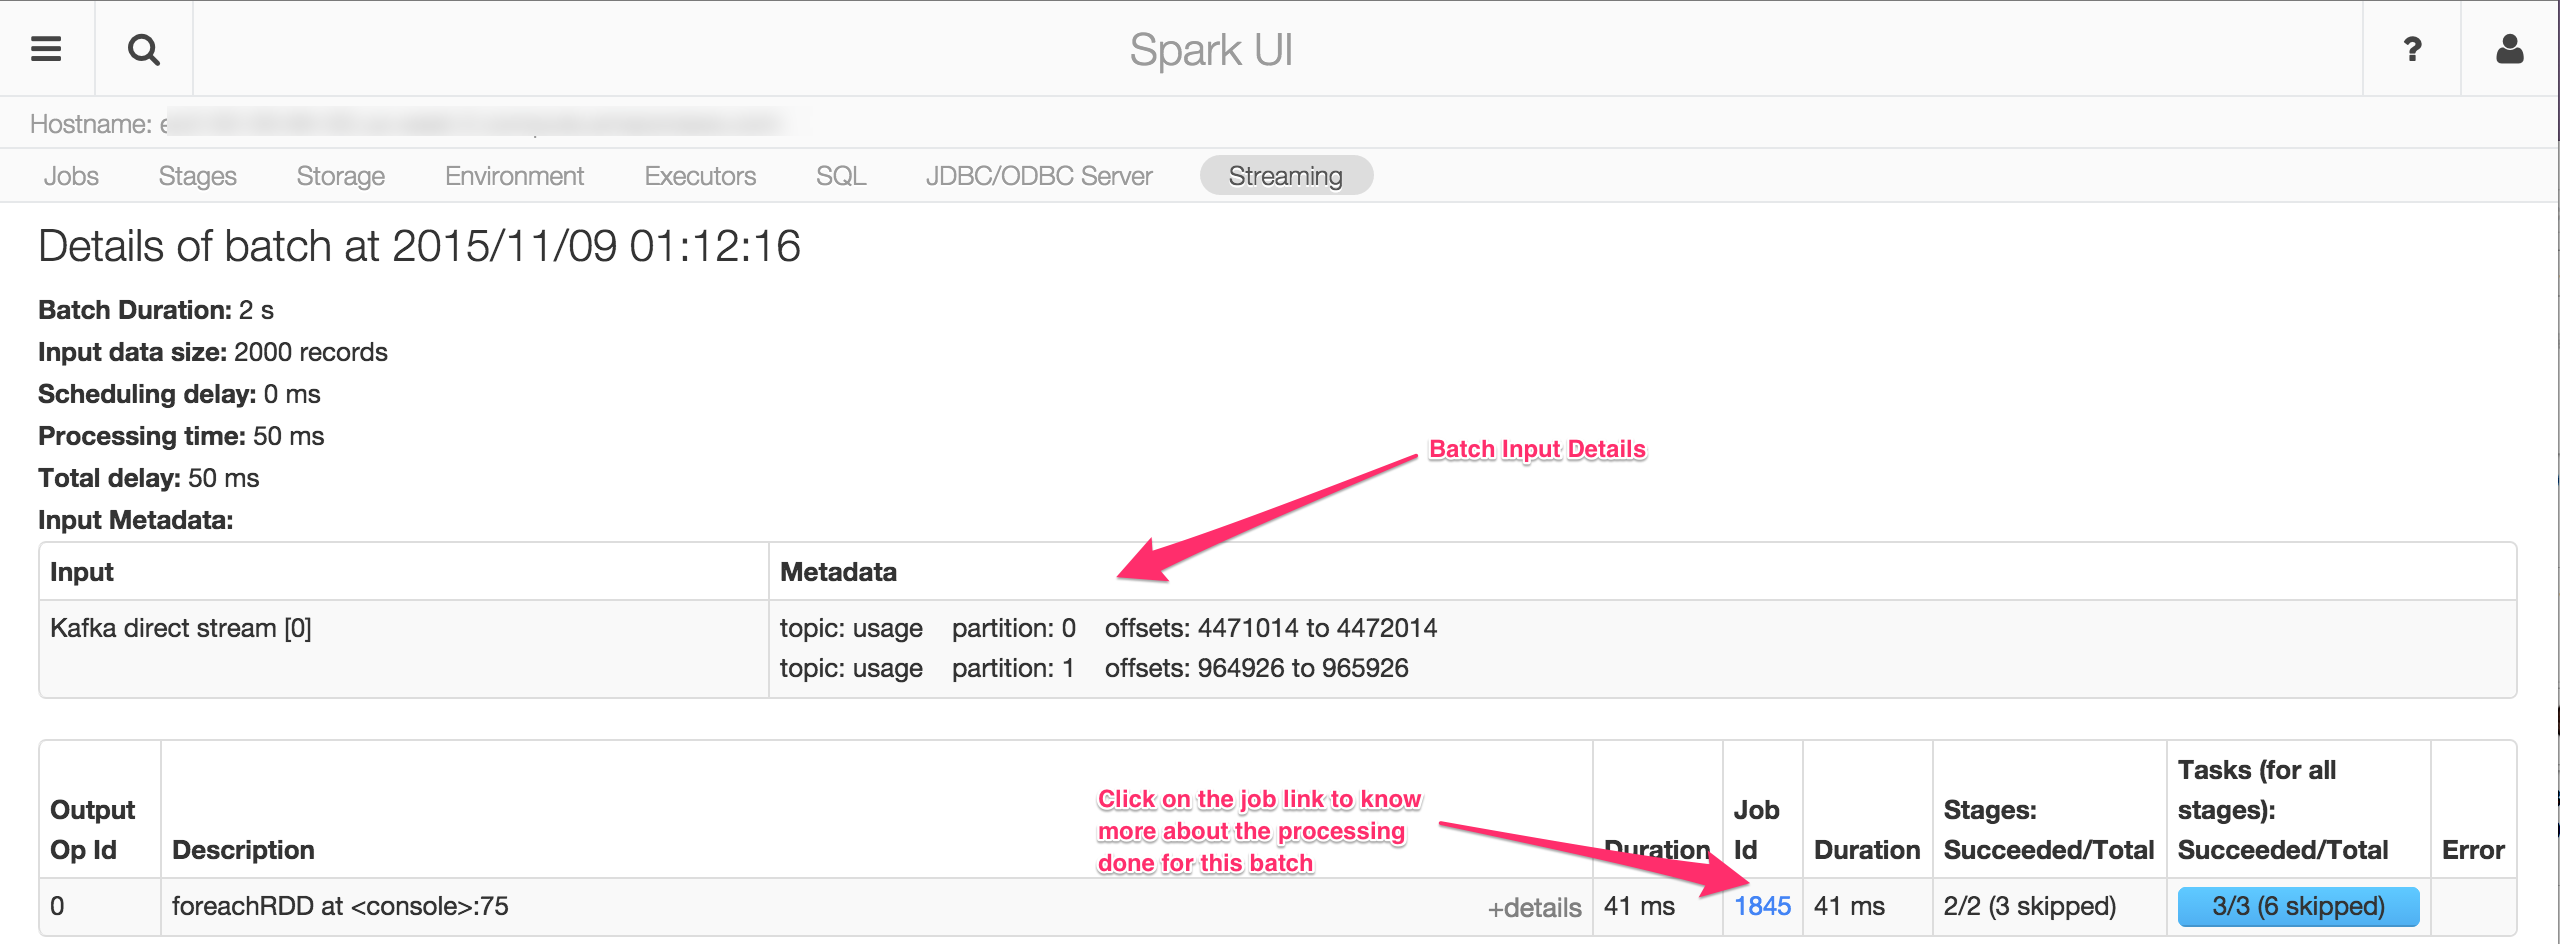Click the 3/3 (6 skipped) tasks progress bar
The width and height of the screenshot is (2560, 944).
tap(2298, 906)
